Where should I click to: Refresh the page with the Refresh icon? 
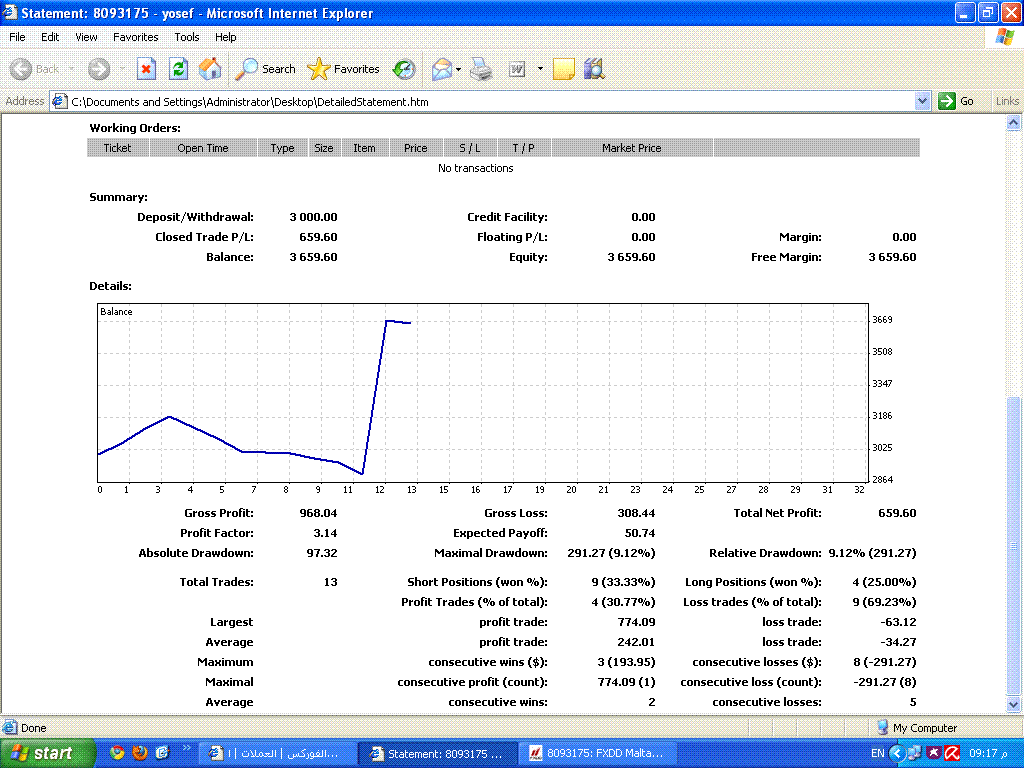click(178, 69)
